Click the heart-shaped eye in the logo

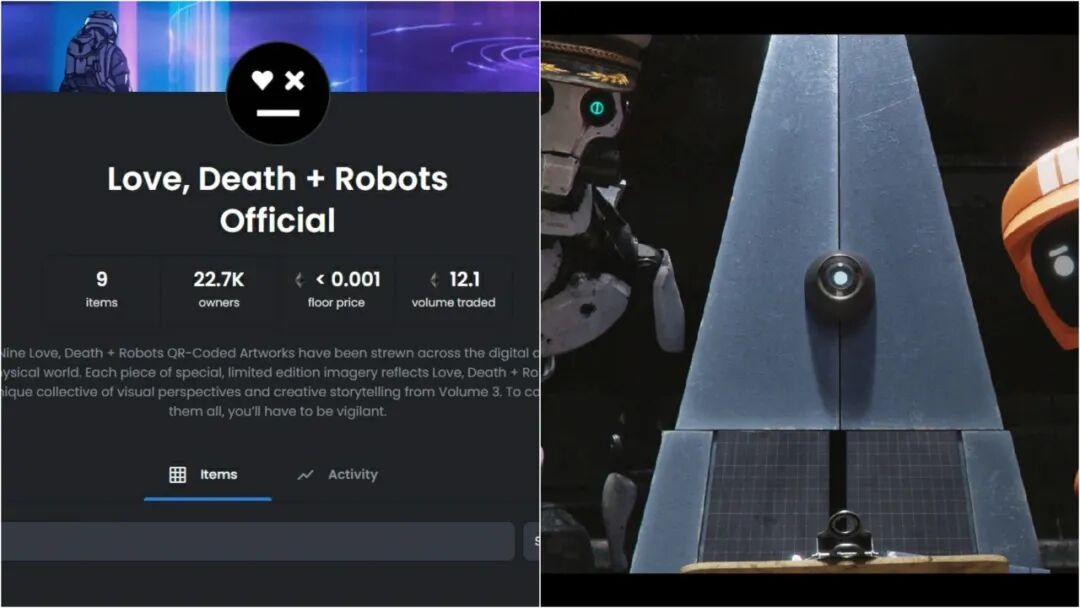tap(262, 80)
